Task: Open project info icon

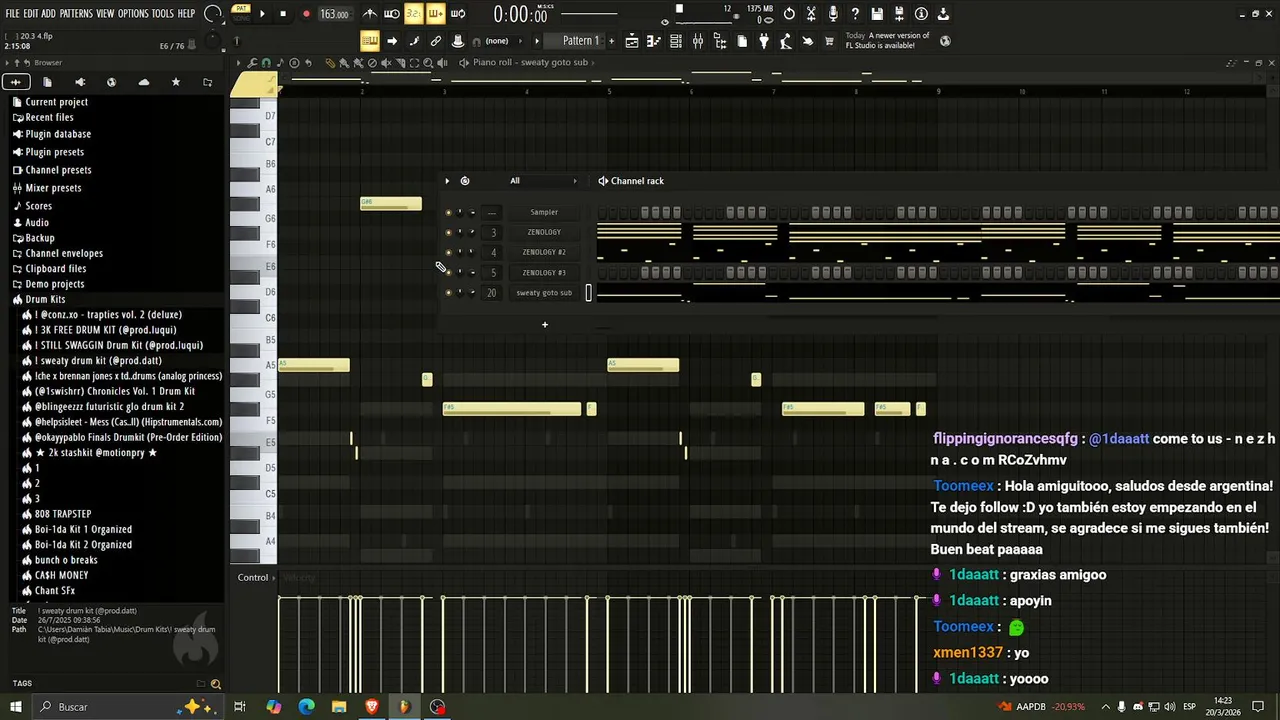Action: 921,14
